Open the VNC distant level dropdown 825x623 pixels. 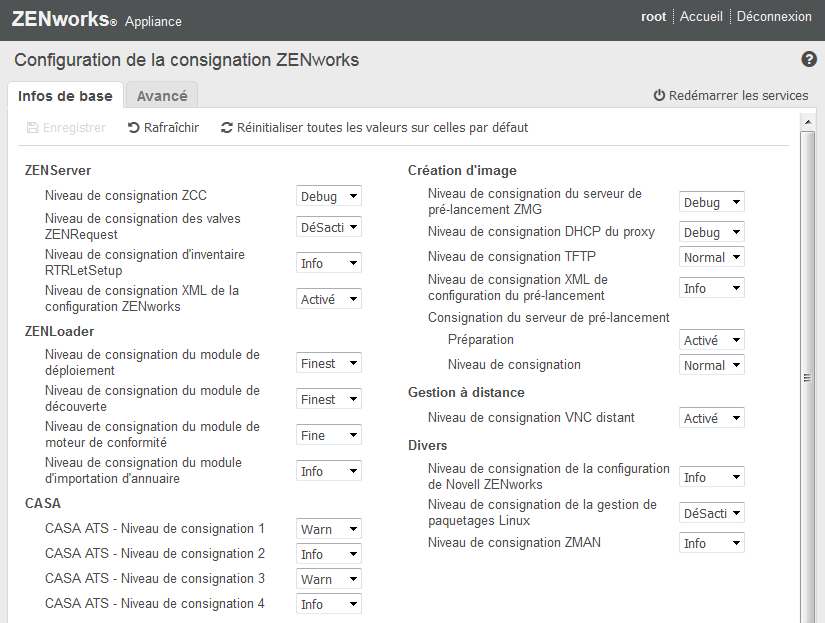pyautogui.click(x=711, y=419)
